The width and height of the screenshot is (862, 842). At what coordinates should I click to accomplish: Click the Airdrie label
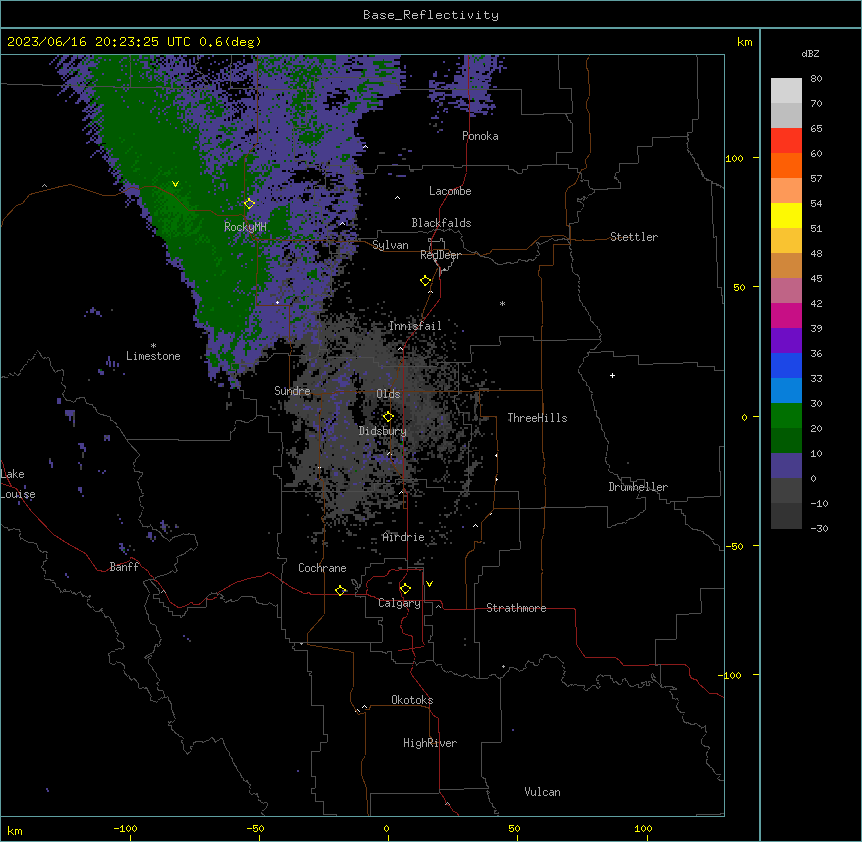pos(404,537)
